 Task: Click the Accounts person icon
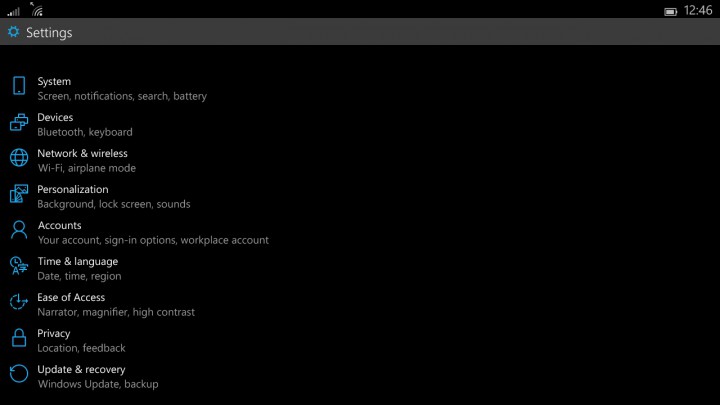pos(19,230)
